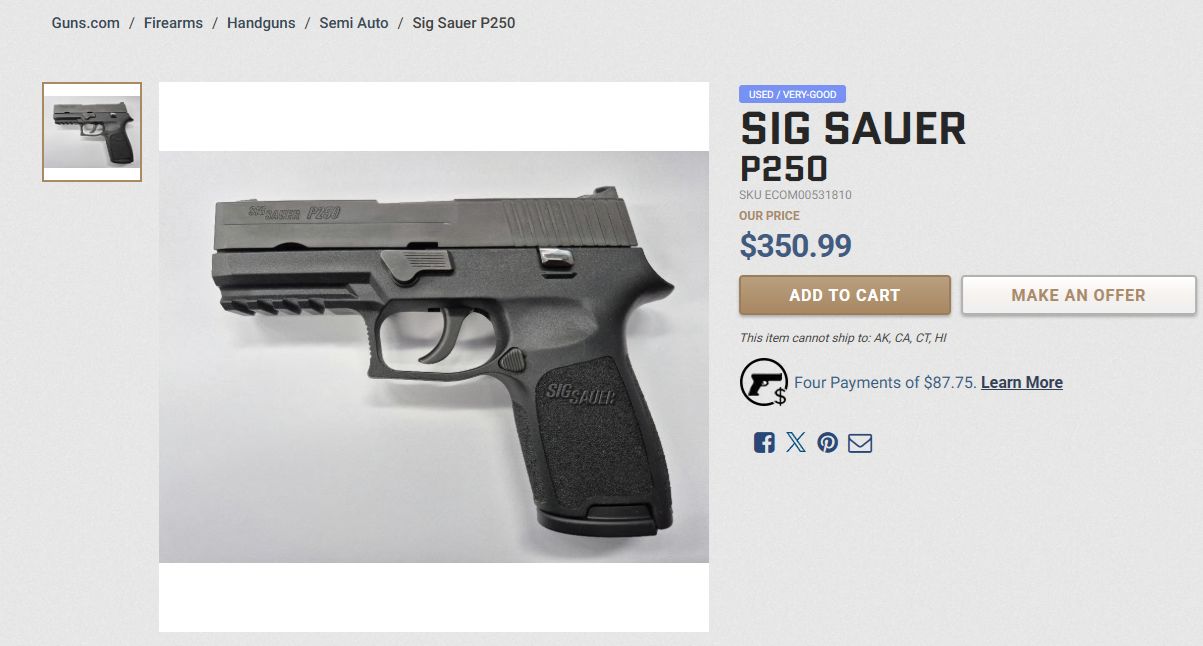Click the Sig Sauer P250 breadcrumb
This screenshot has height=646, width=1203.
[464, 22]
